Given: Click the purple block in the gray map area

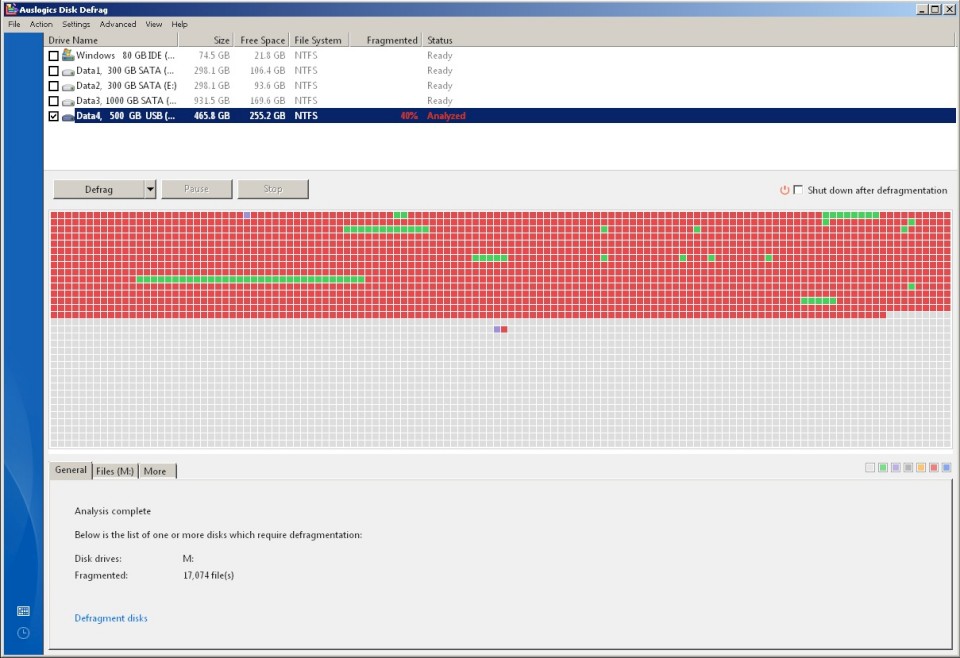Looking at the screenshot, I should 497,329.
